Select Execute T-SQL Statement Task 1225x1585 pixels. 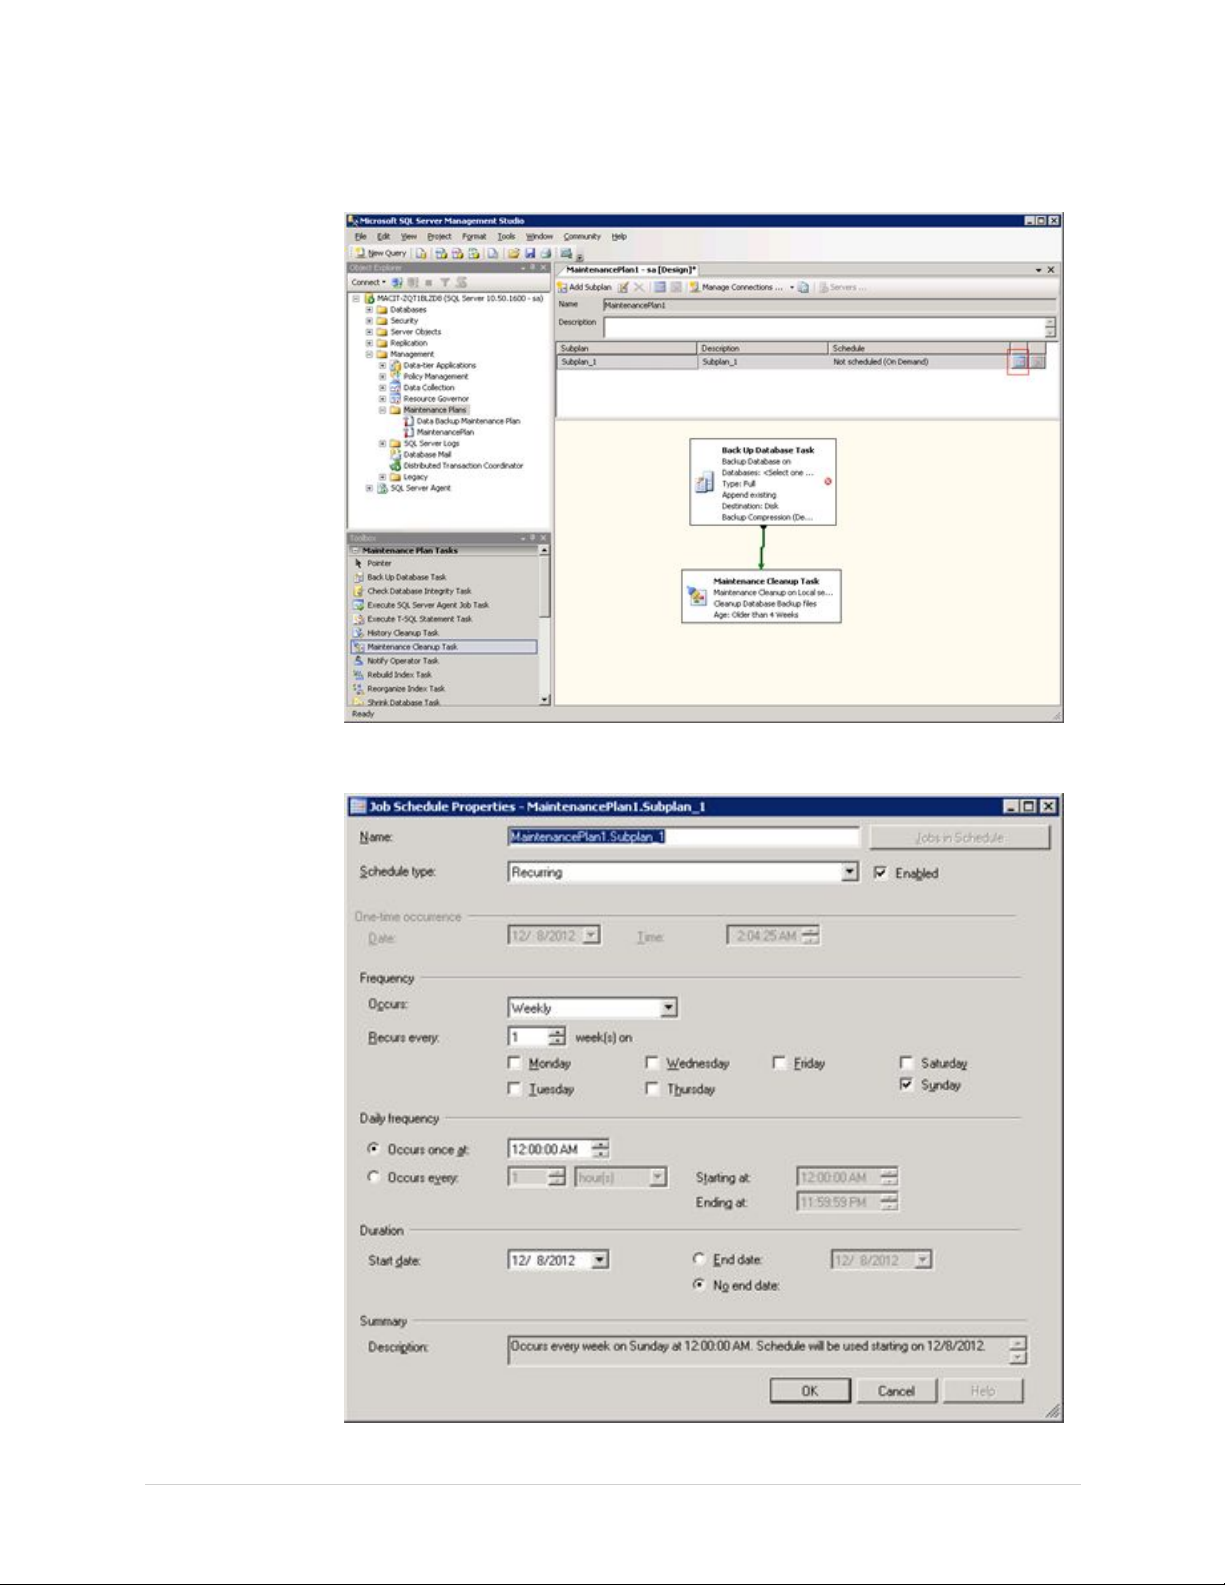(418, 619)
